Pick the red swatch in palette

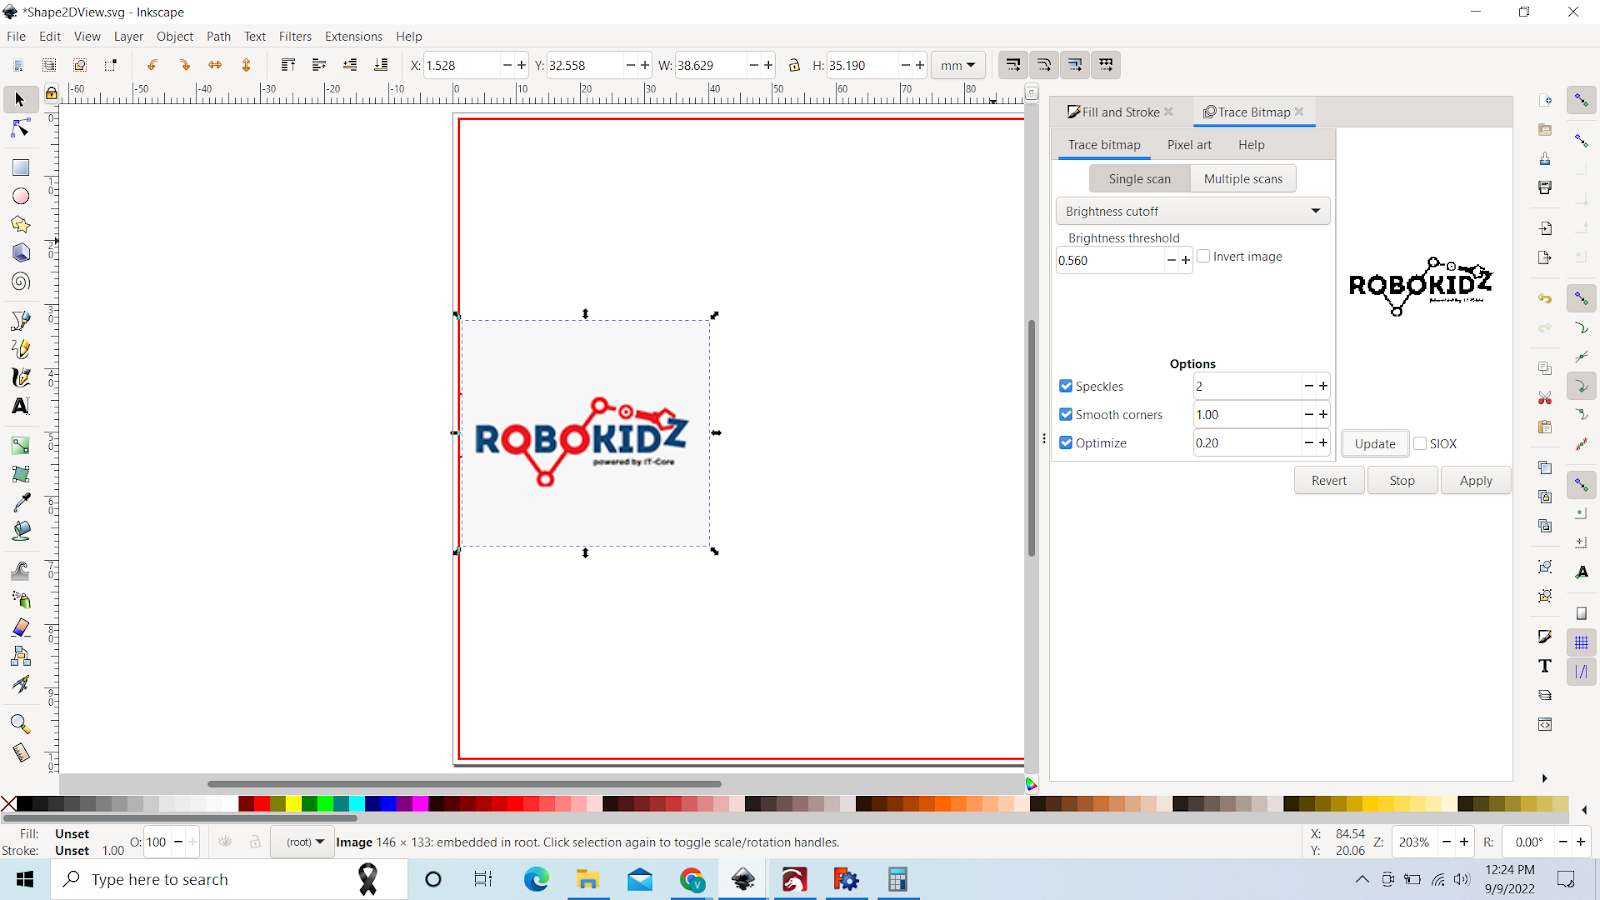[x=262, y=804]
